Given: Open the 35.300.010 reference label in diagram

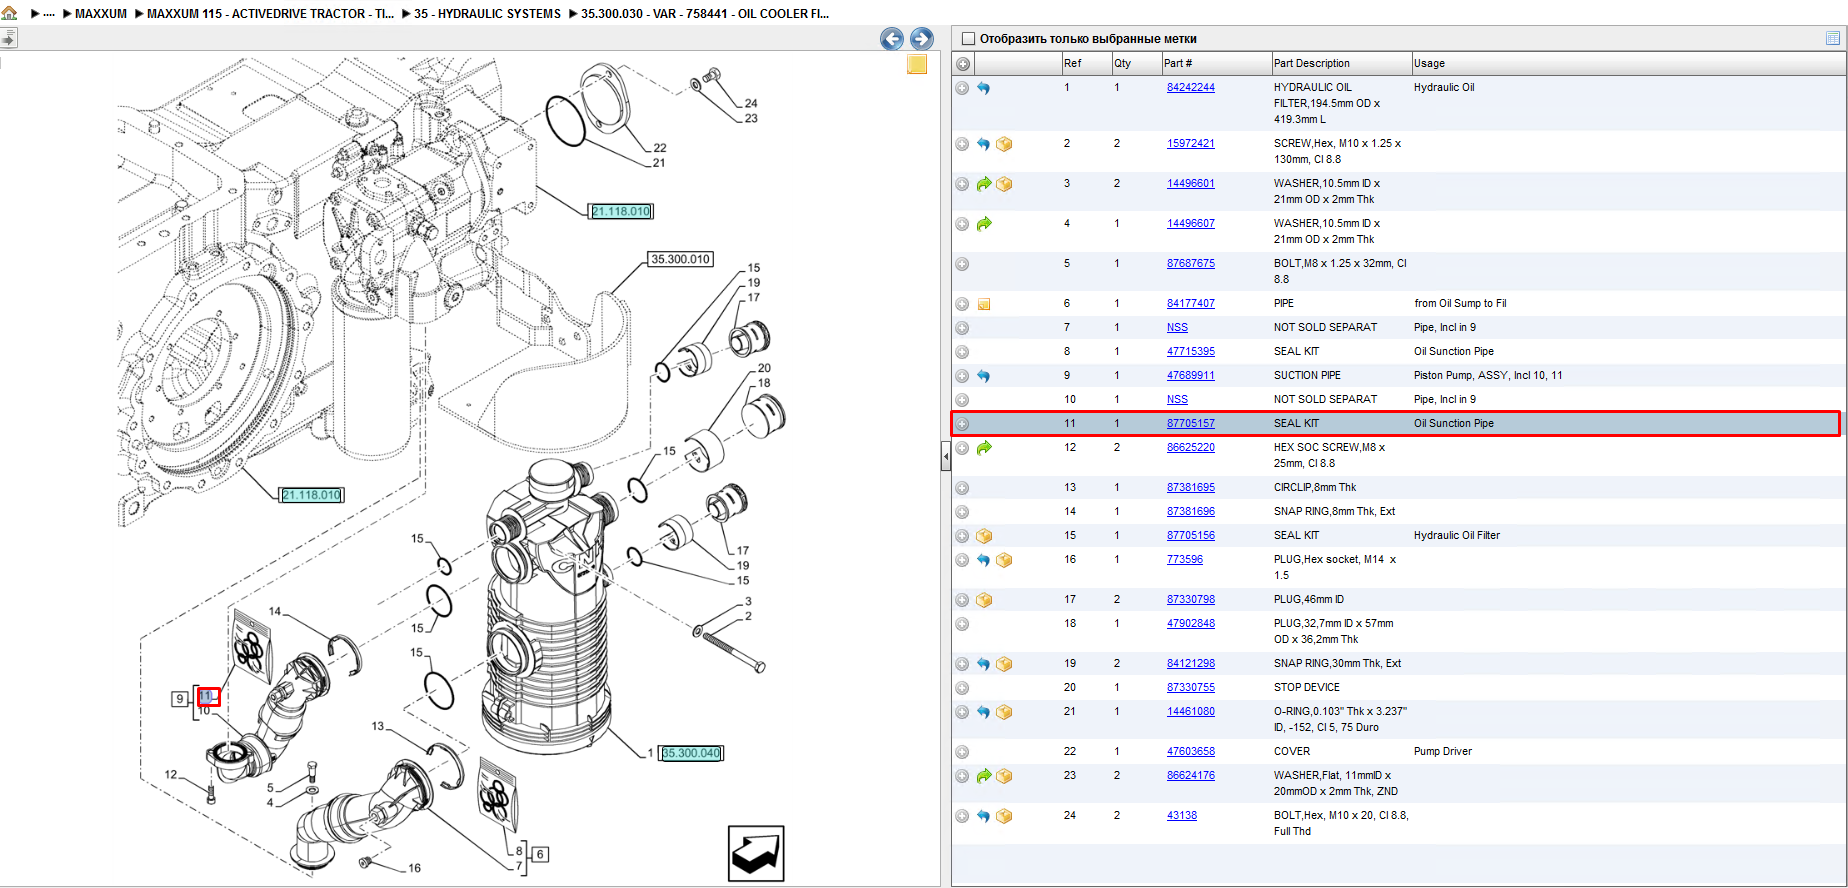Looking at the screenshot, I should tap(680, 259).
